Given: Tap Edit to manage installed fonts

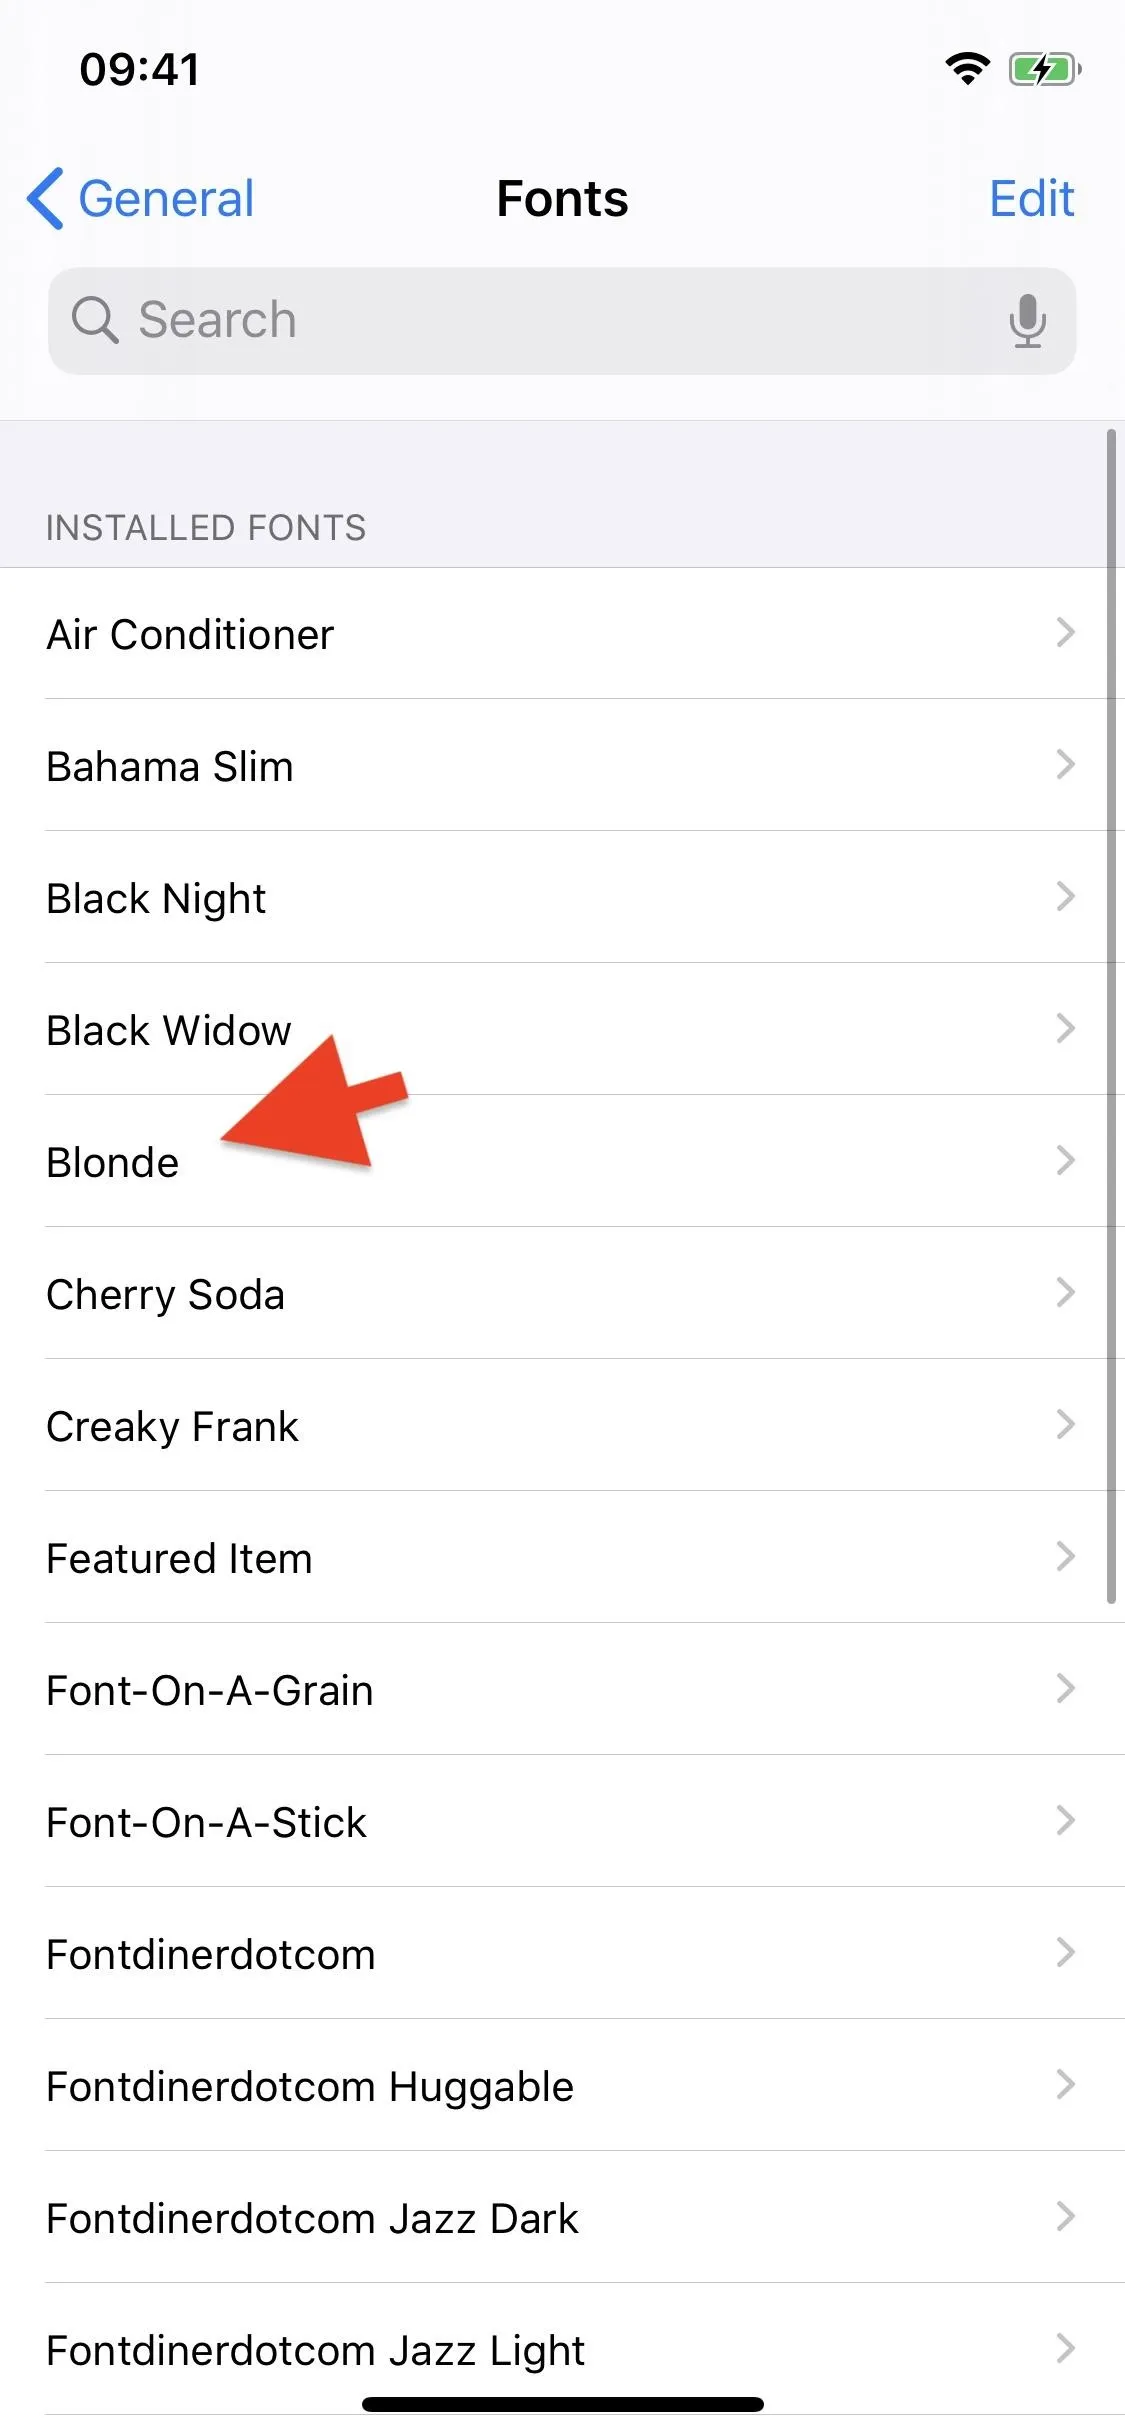Looking at the screenshot, I should coord(1031,198).
